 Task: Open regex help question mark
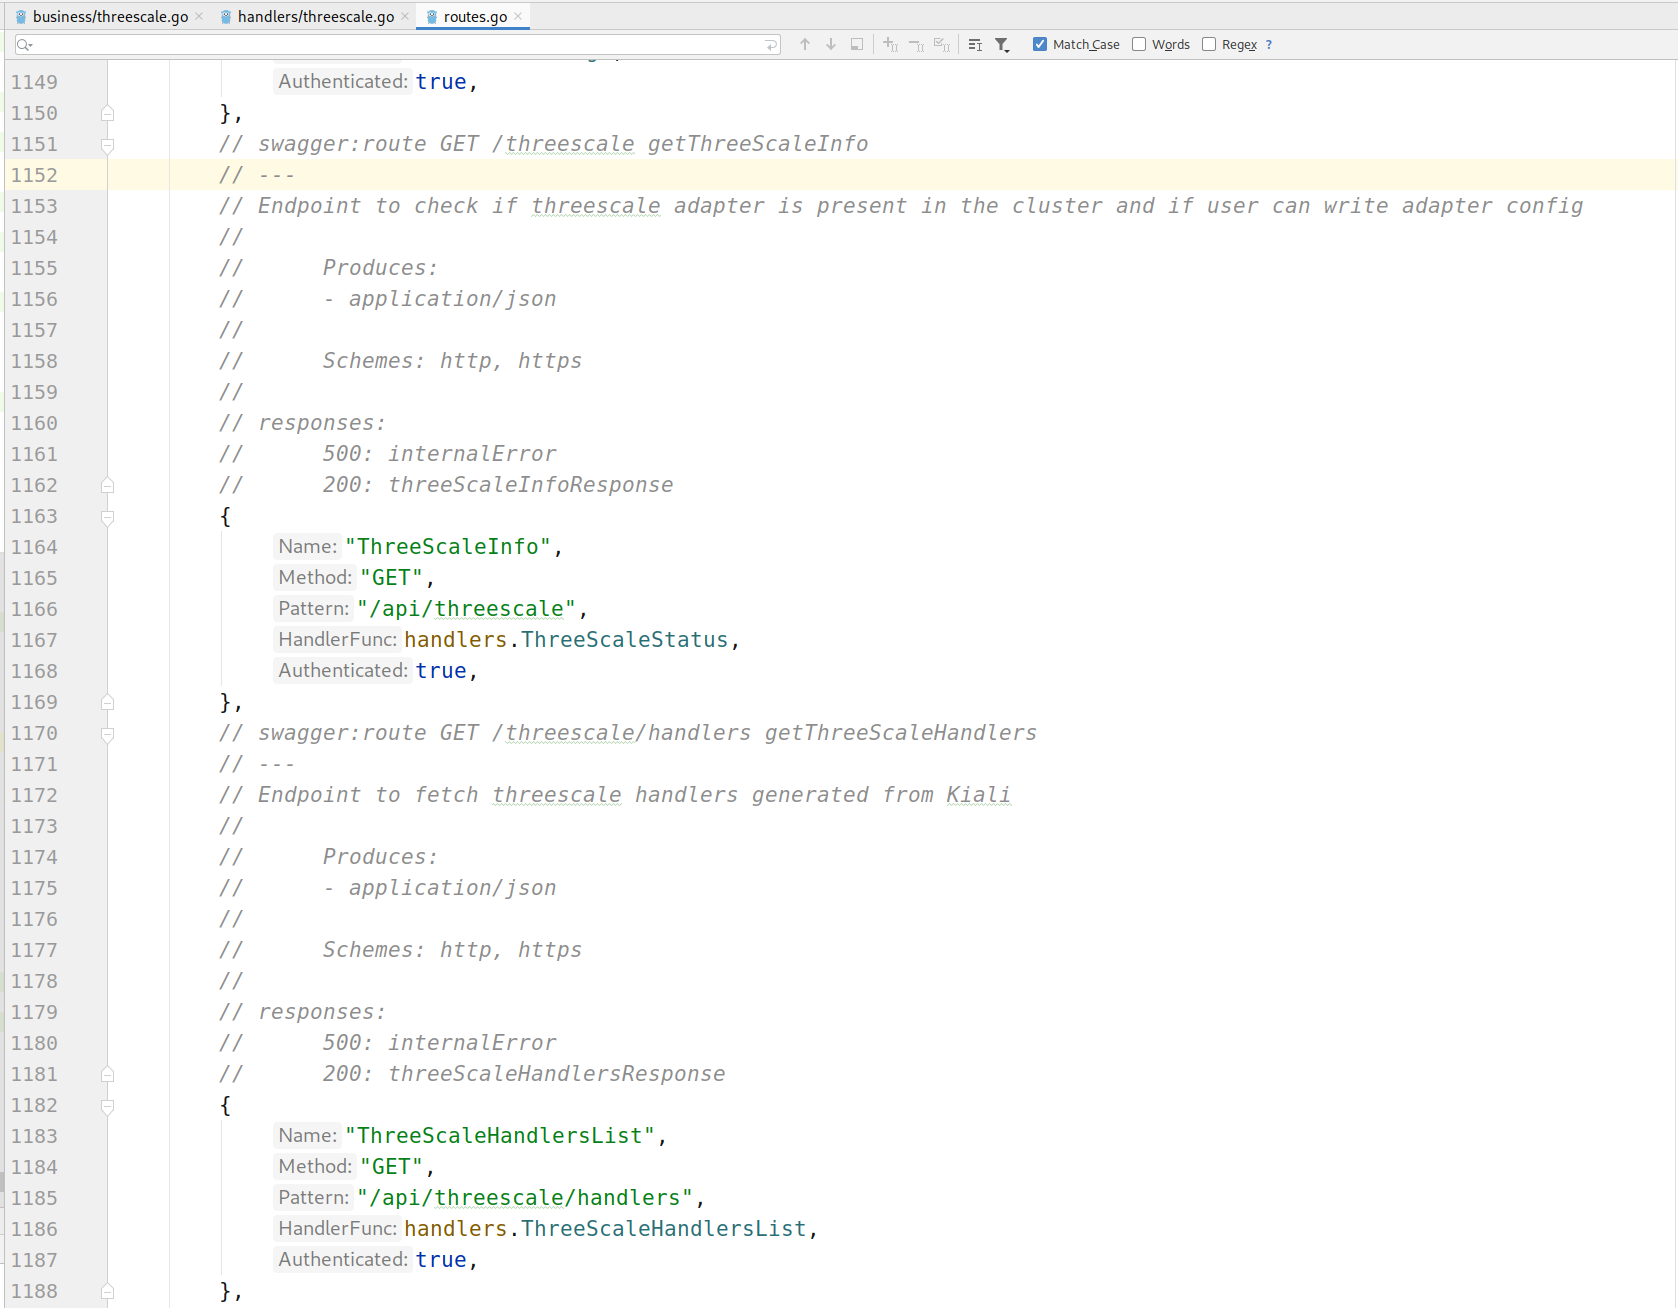[x=1269, y=44]
